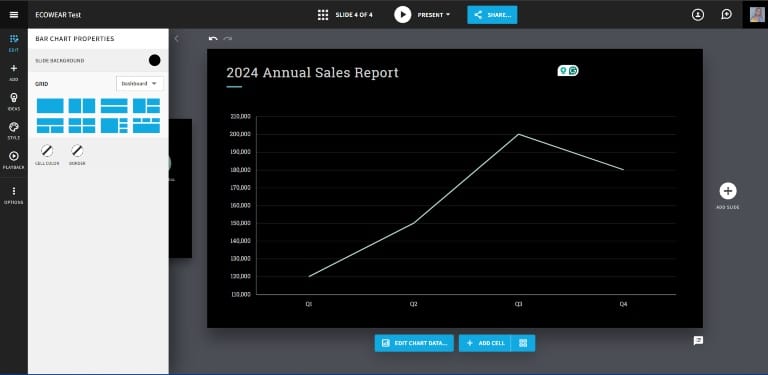Expand the Grid style dropdown

coord(140,84)
